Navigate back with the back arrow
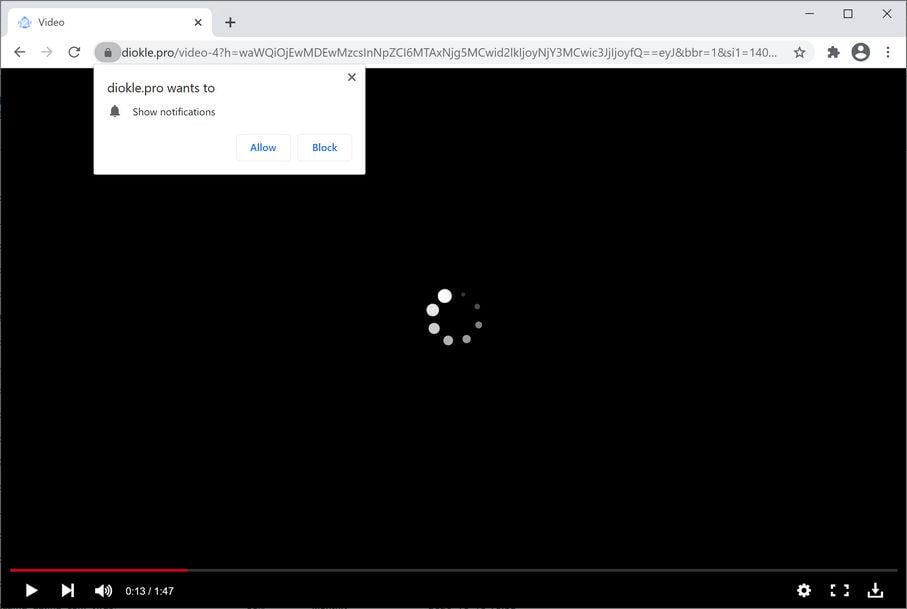Viewport: 907px width, 609px height. (19, 51)
